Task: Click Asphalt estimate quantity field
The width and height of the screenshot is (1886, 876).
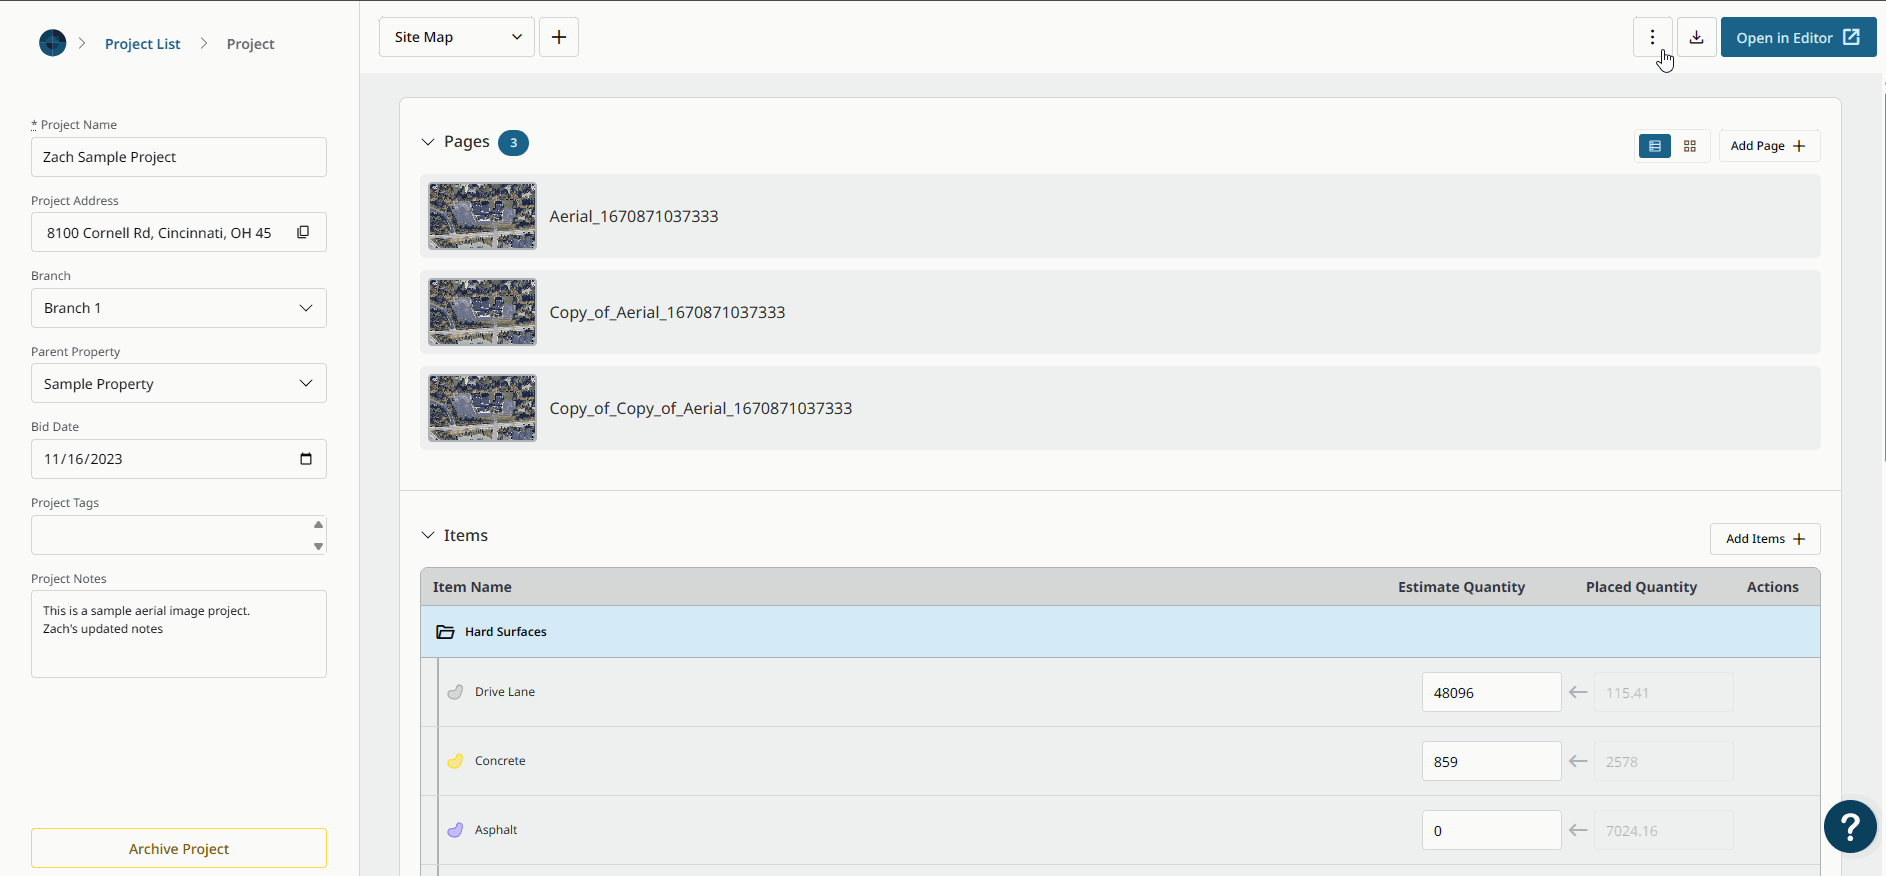Action: [1491, 830]
